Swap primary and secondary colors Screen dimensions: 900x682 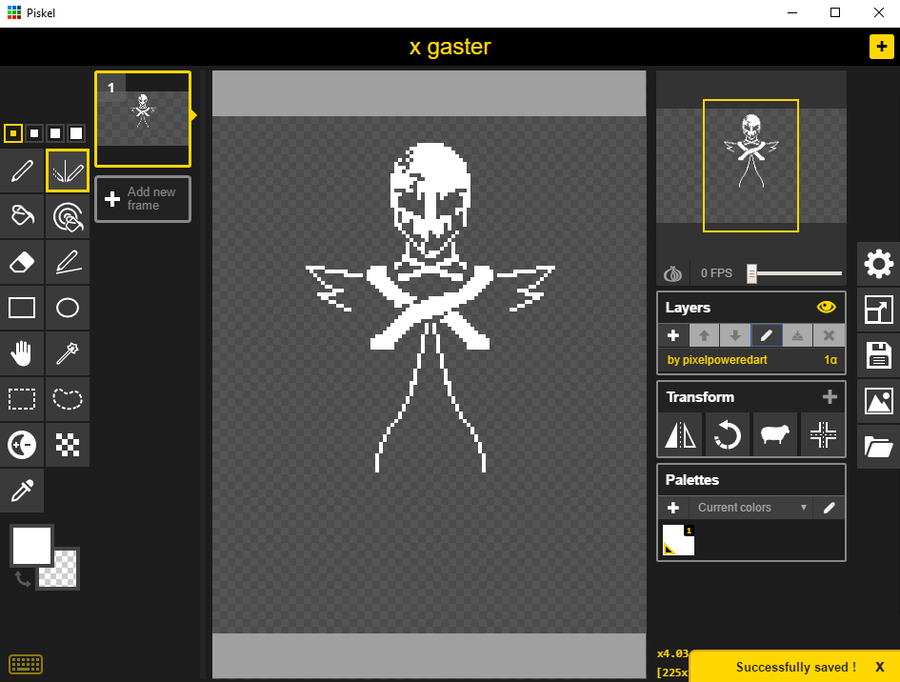(x=22, y=579)
